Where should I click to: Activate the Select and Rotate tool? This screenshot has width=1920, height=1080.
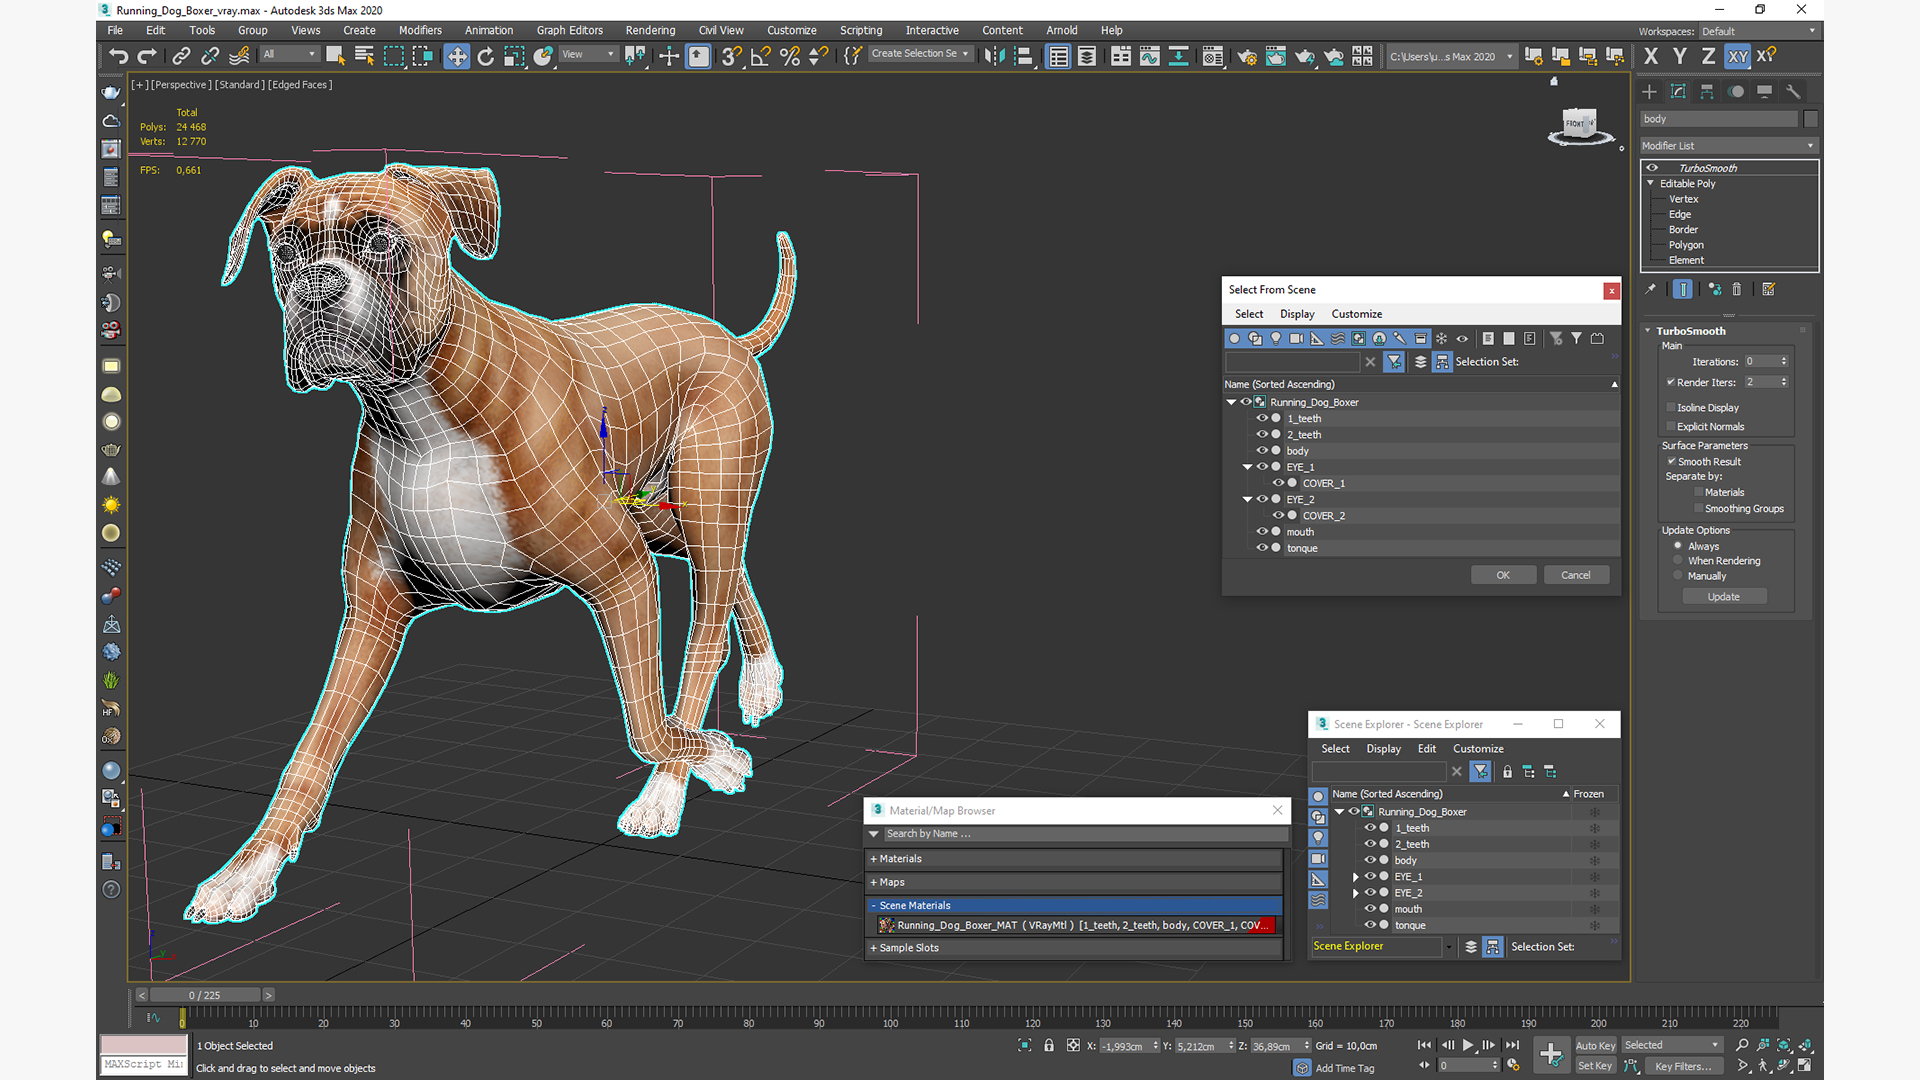coord(485,56)
